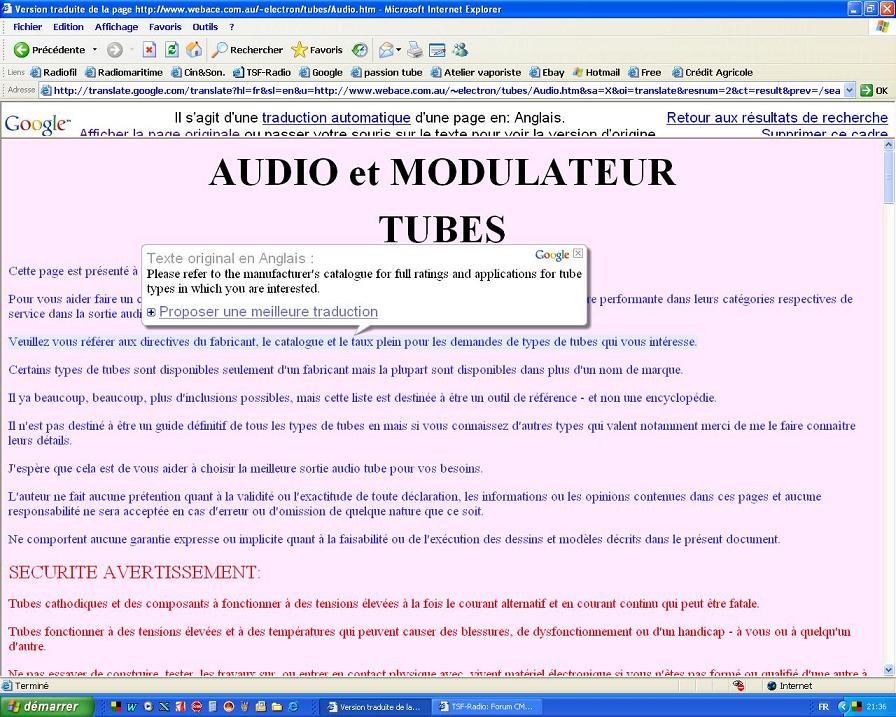This screenshot has height=717, width=896.
Task: Click 'Retour aux résultats de recherche' link
Action: coord(776,118)
